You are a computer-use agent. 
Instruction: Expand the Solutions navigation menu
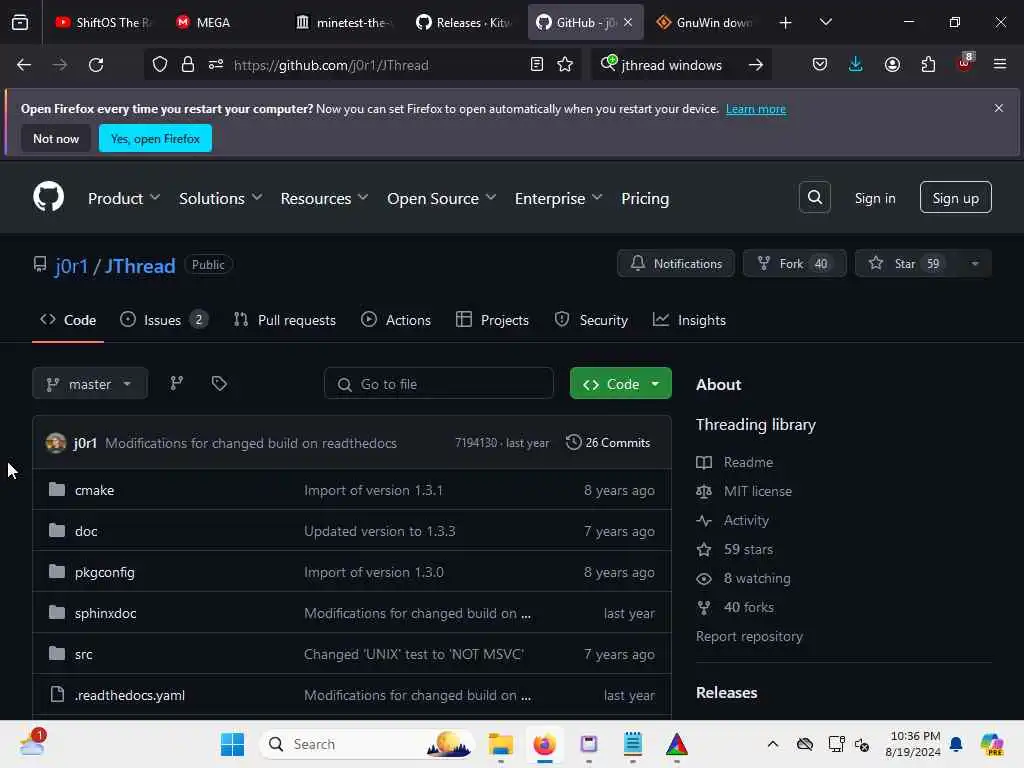click(x=221, y=199)
